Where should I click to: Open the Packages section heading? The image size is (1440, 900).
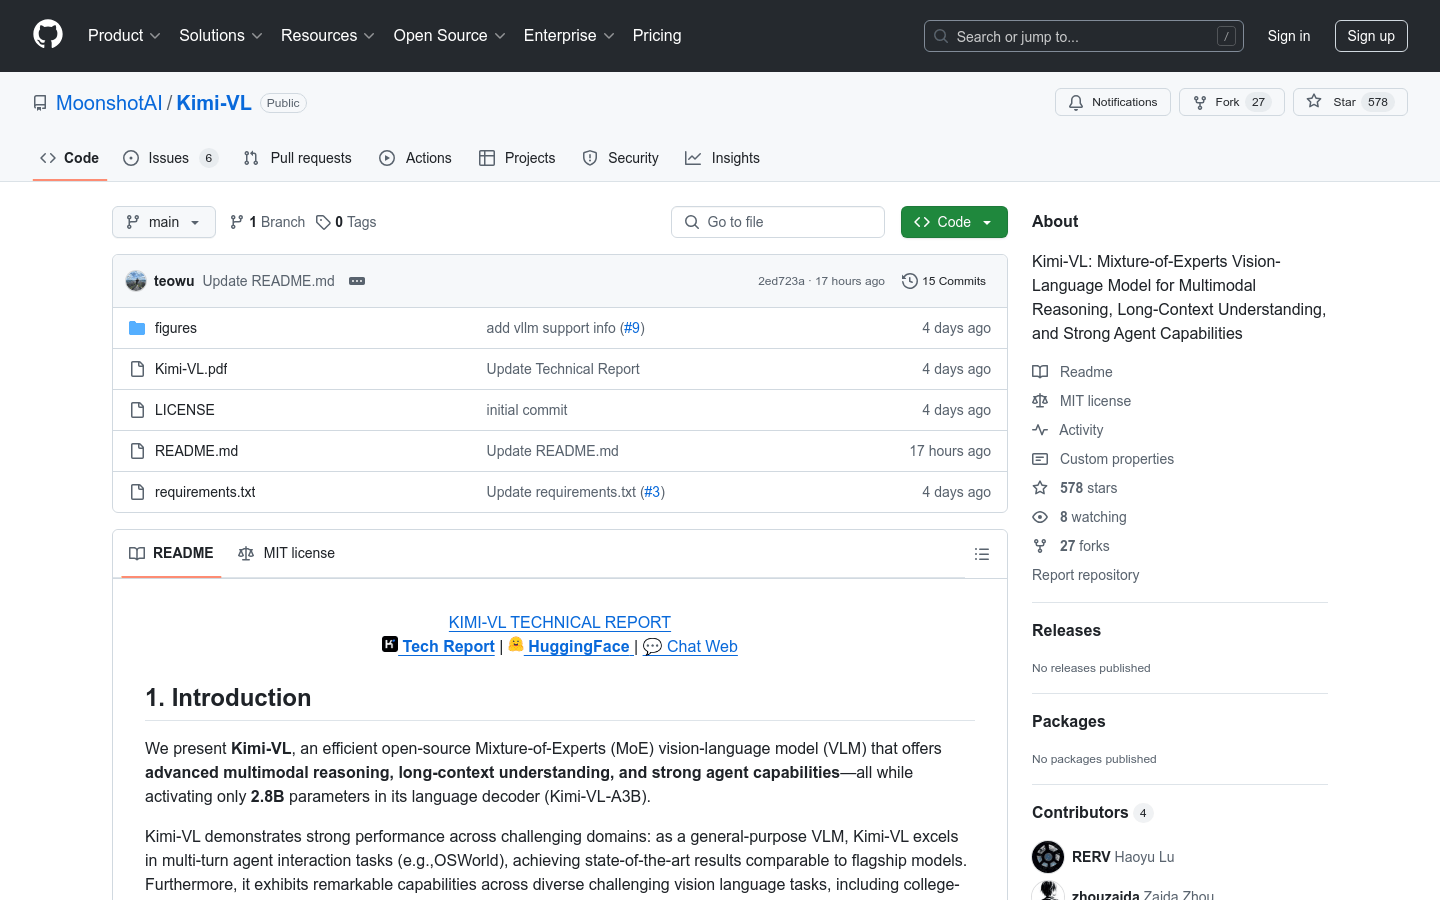point(1069,721)
